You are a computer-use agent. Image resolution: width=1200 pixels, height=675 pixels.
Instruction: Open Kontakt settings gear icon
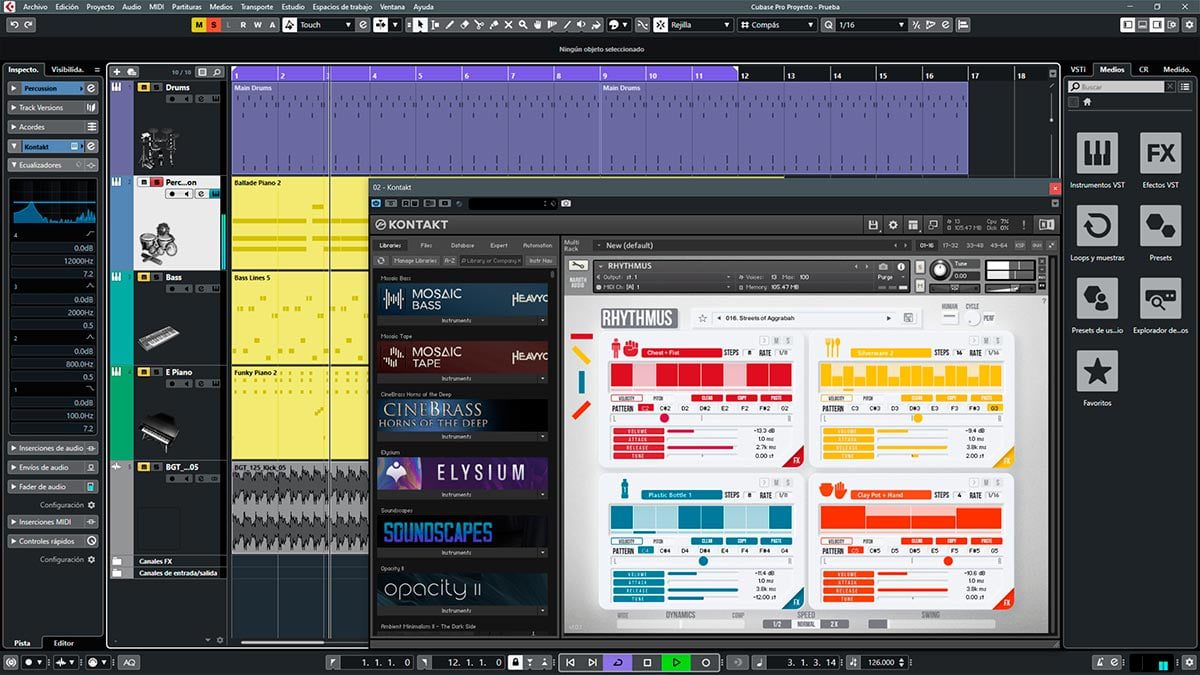tap(893, 225)
